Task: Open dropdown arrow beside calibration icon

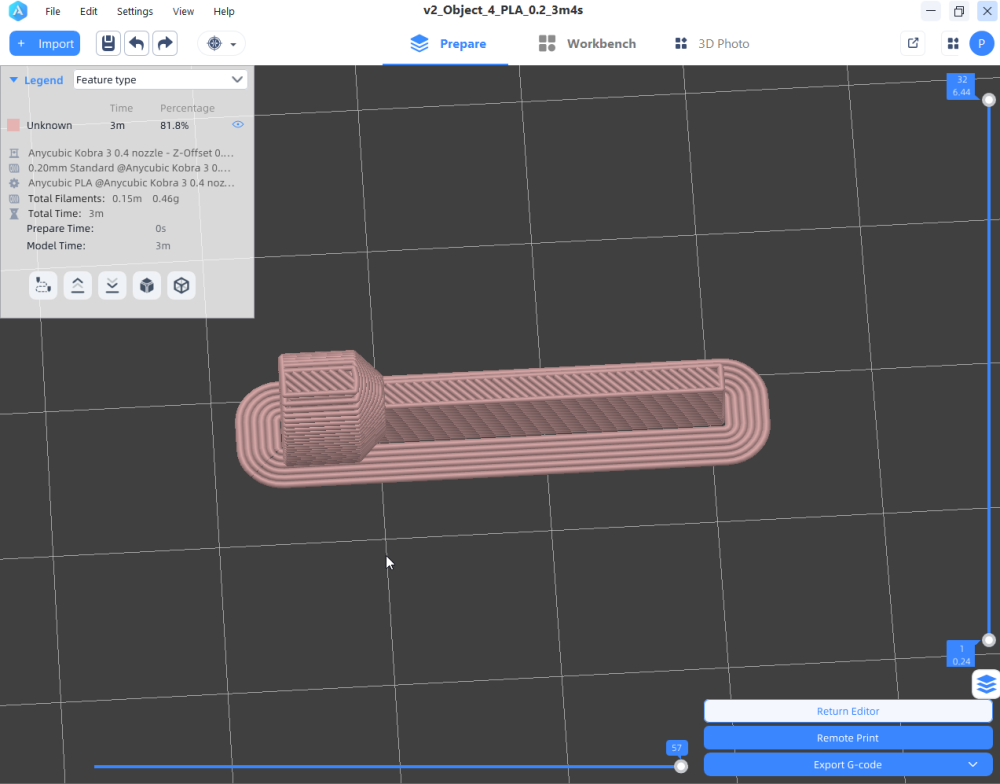Action: pyautogui.click(x=233, y=44)
